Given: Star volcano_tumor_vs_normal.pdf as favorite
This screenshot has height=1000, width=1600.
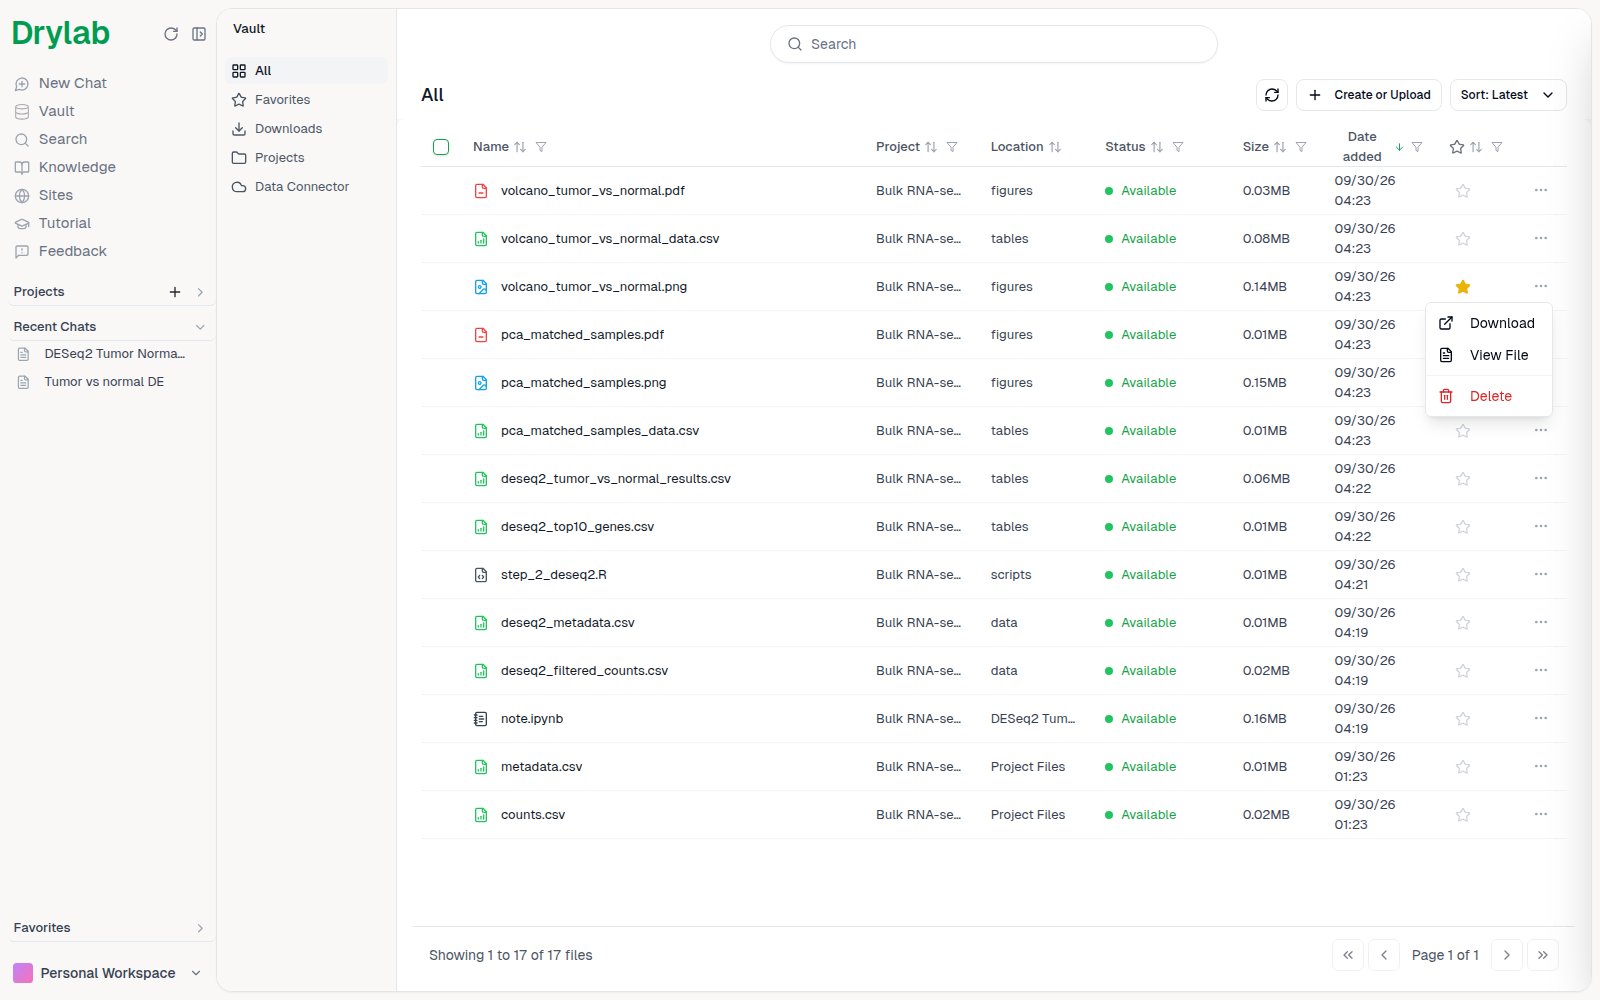Looking at the screenshot, I should point(1463,191).
